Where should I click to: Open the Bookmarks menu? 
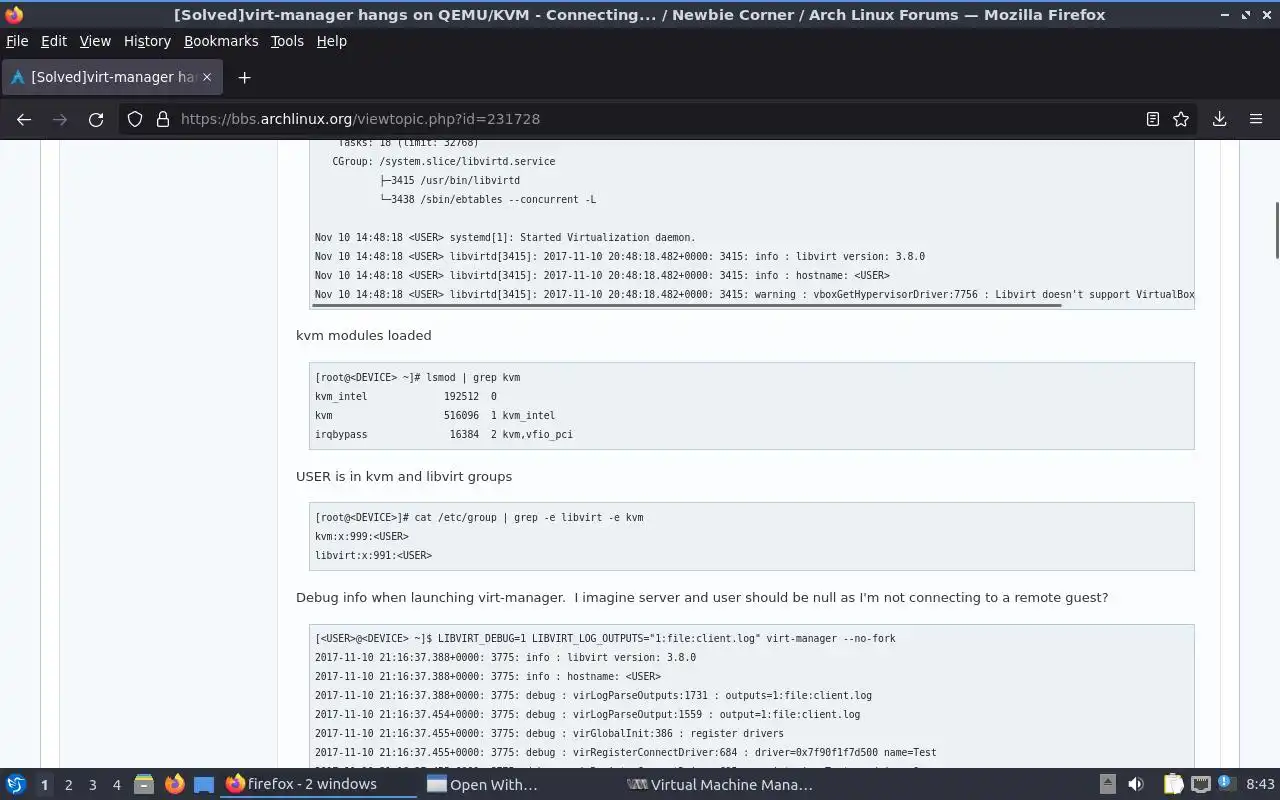point(221,41)
